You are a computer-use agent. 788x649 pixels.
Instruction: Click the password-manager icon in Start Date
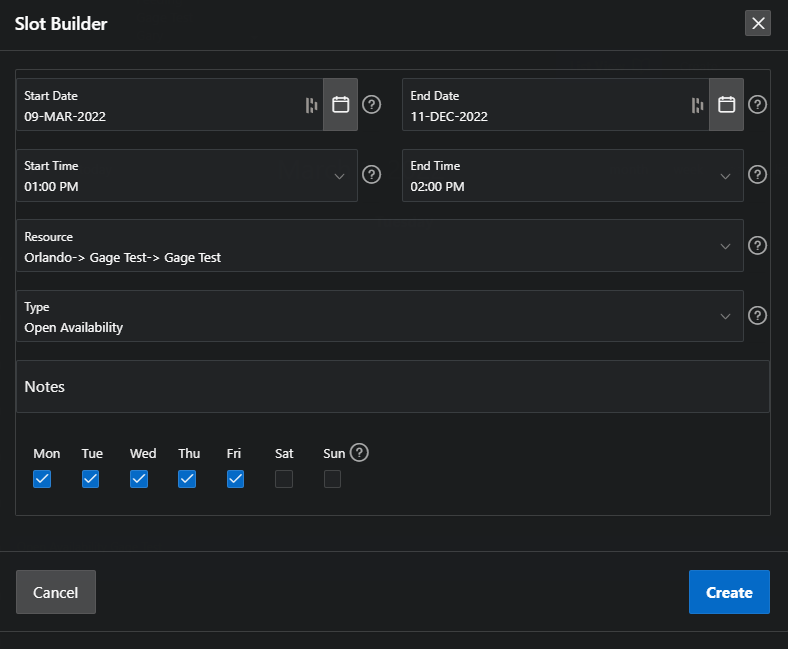coord(312,105)
